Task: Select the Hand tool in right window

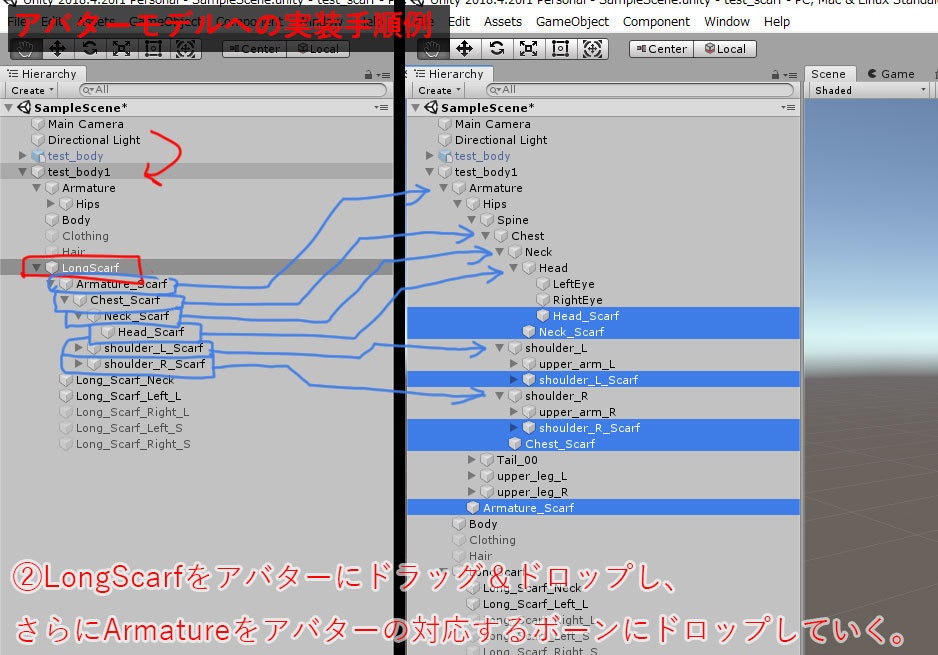Action: [432, 48]
